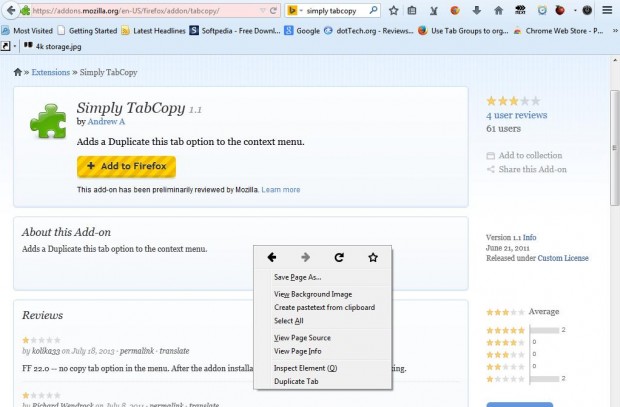
Task: Click the scrollbar up arrow
Action: click(x=615, y=60)
